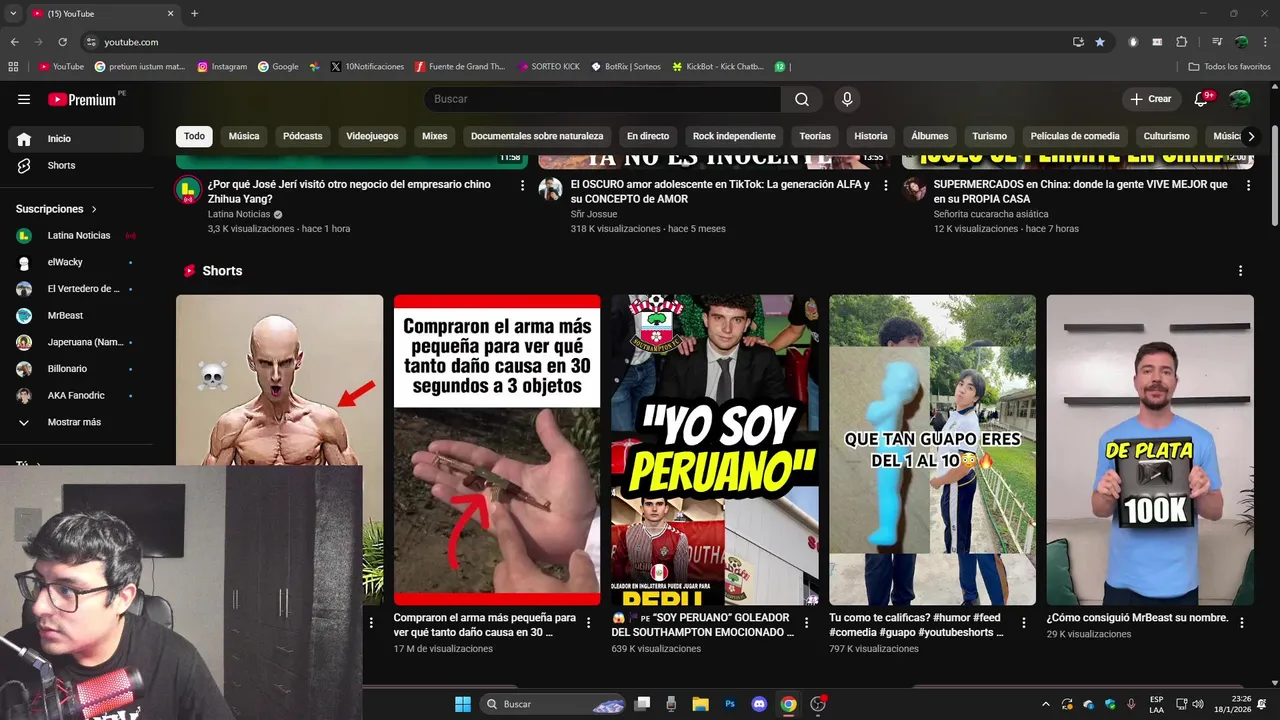Open the account avatar menu

(x=1240, y=99)
